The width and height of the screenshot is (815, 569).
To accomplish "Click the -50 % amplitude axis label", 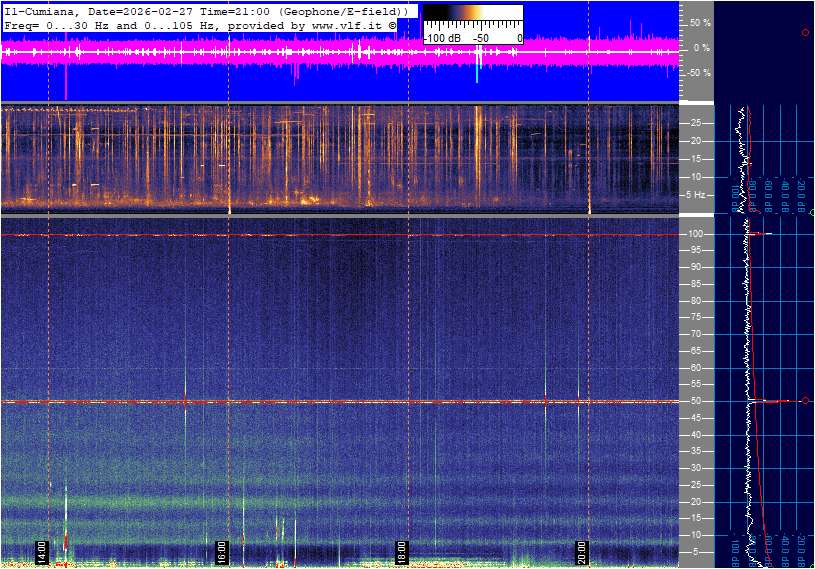I will (x=698, y=73).
